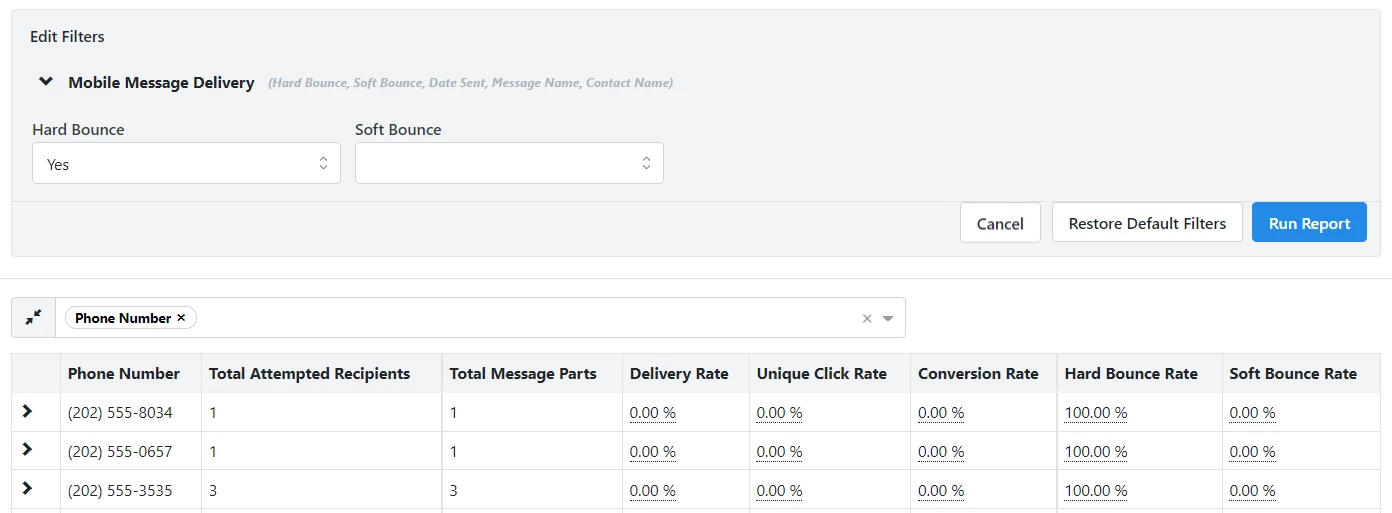Click the phone number (202) 555-0657
The width and height of the screenshot is (1392, 513).
point(120,451)
